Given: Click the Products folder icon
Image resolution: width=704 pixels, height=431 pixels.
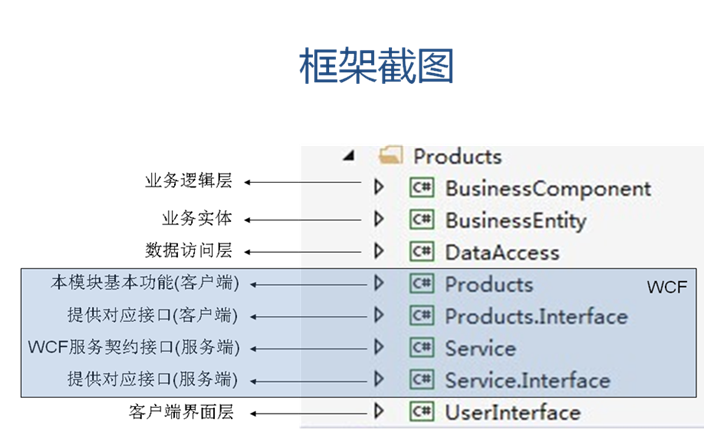Looking at the screenshot, I should coord(391,155).
